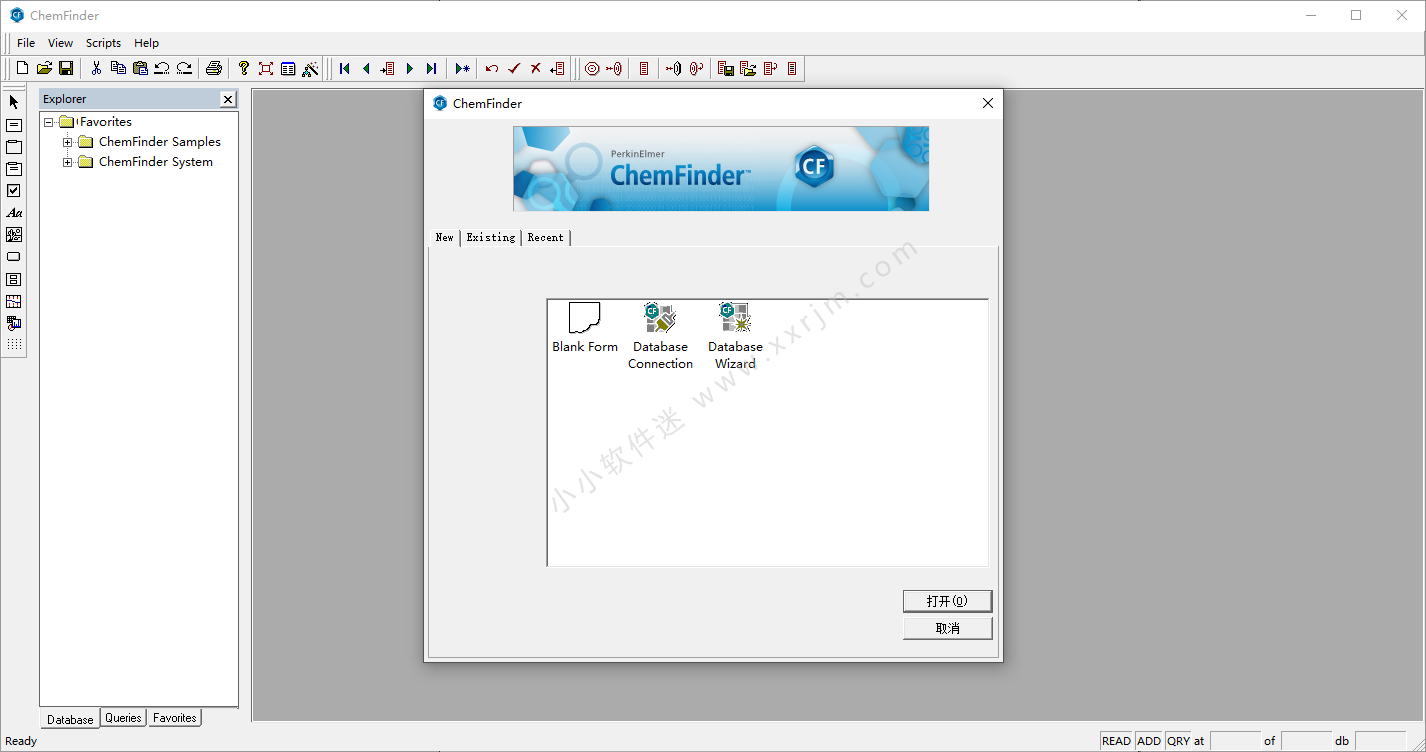Select the Frame tool in the left toolbox
The image size is (1426, 752).
14,147
